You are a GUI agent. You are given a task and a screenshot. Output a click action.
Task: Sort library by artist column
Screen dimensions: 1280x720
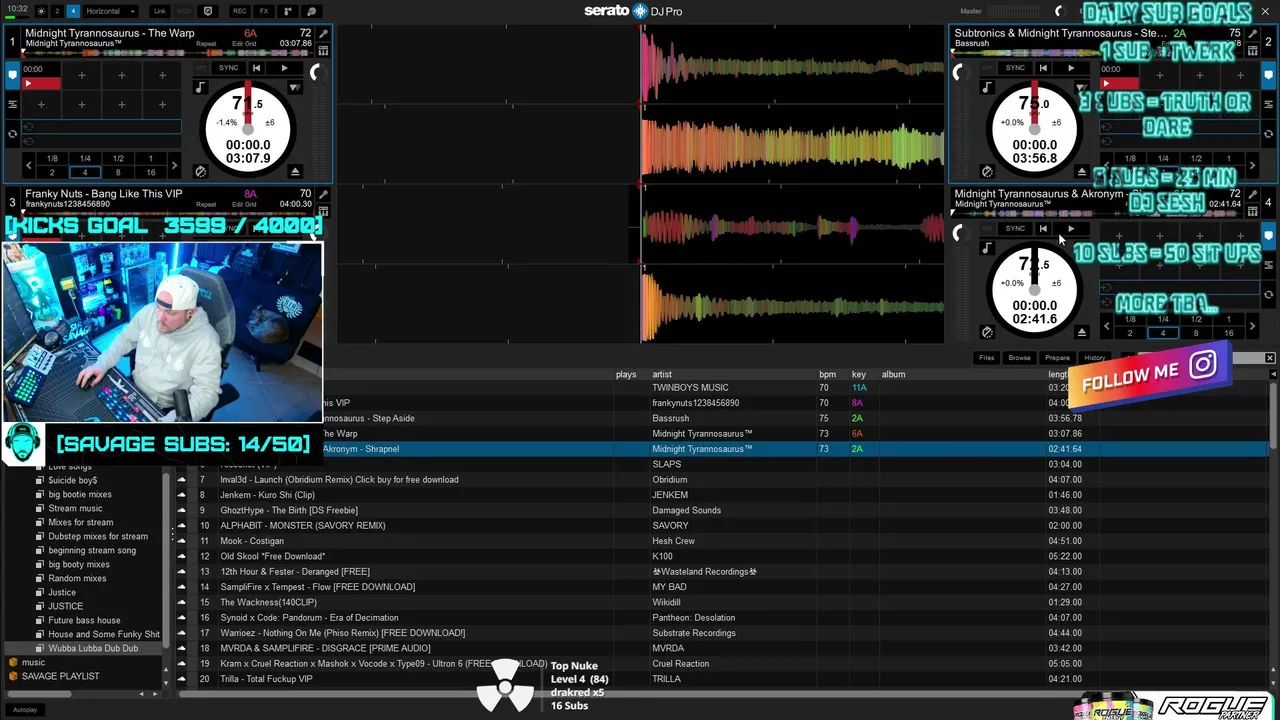662,374
